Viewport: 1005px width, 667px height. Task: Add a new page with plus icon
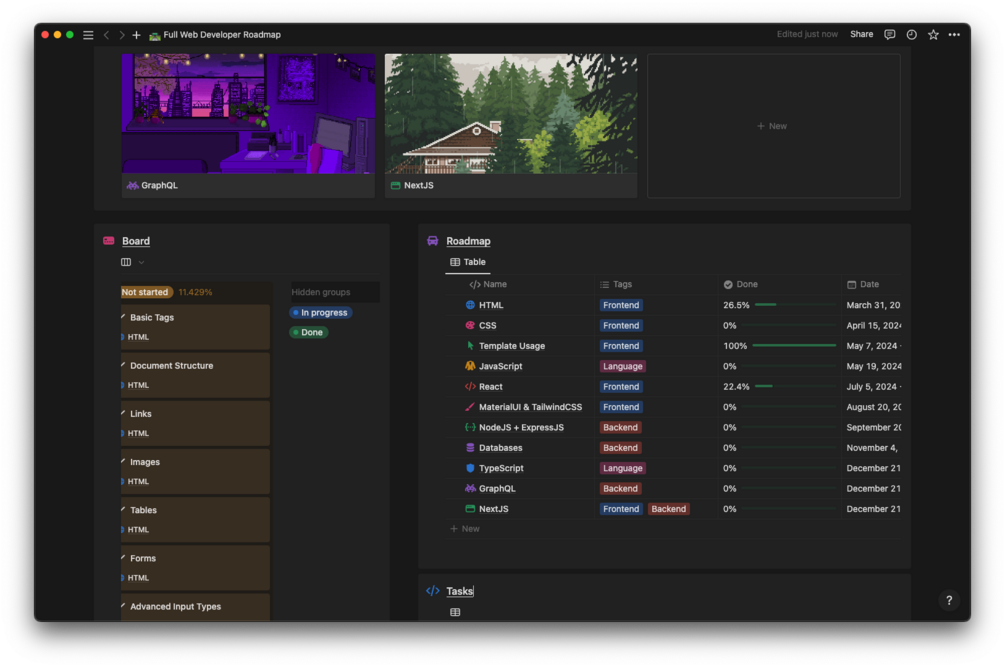point(137,35)
